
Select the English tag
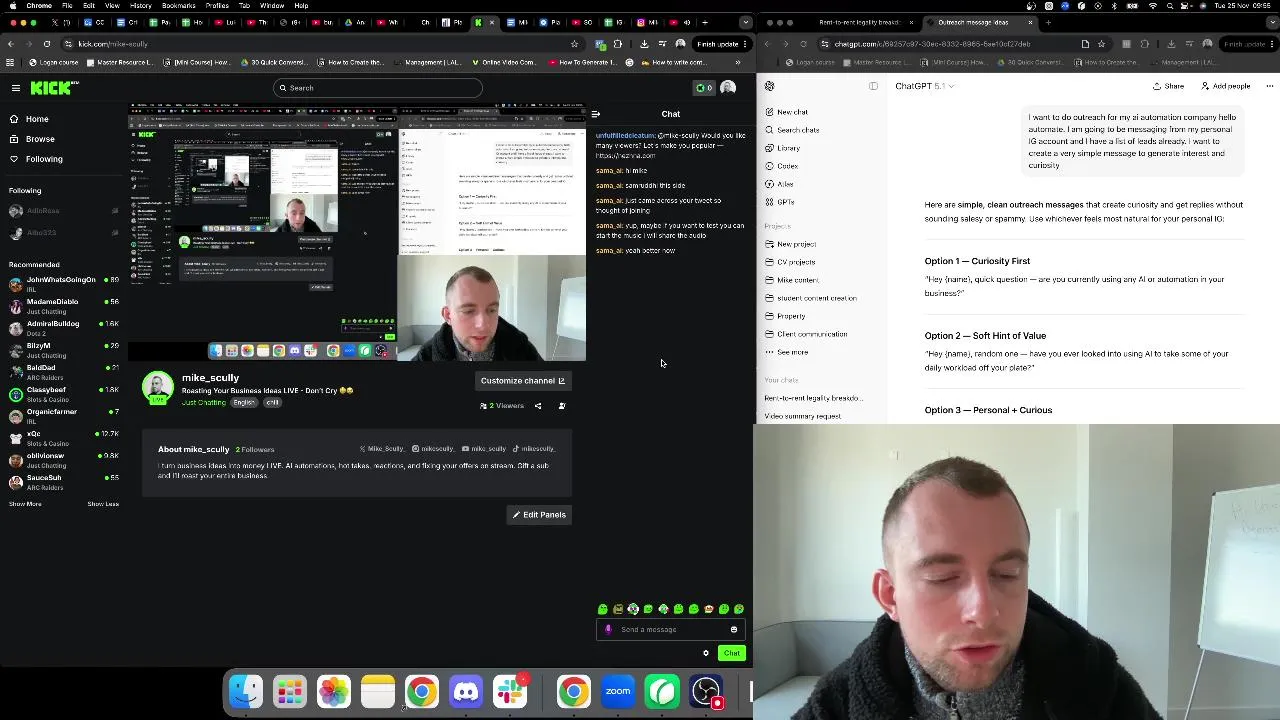pos(244,403)
